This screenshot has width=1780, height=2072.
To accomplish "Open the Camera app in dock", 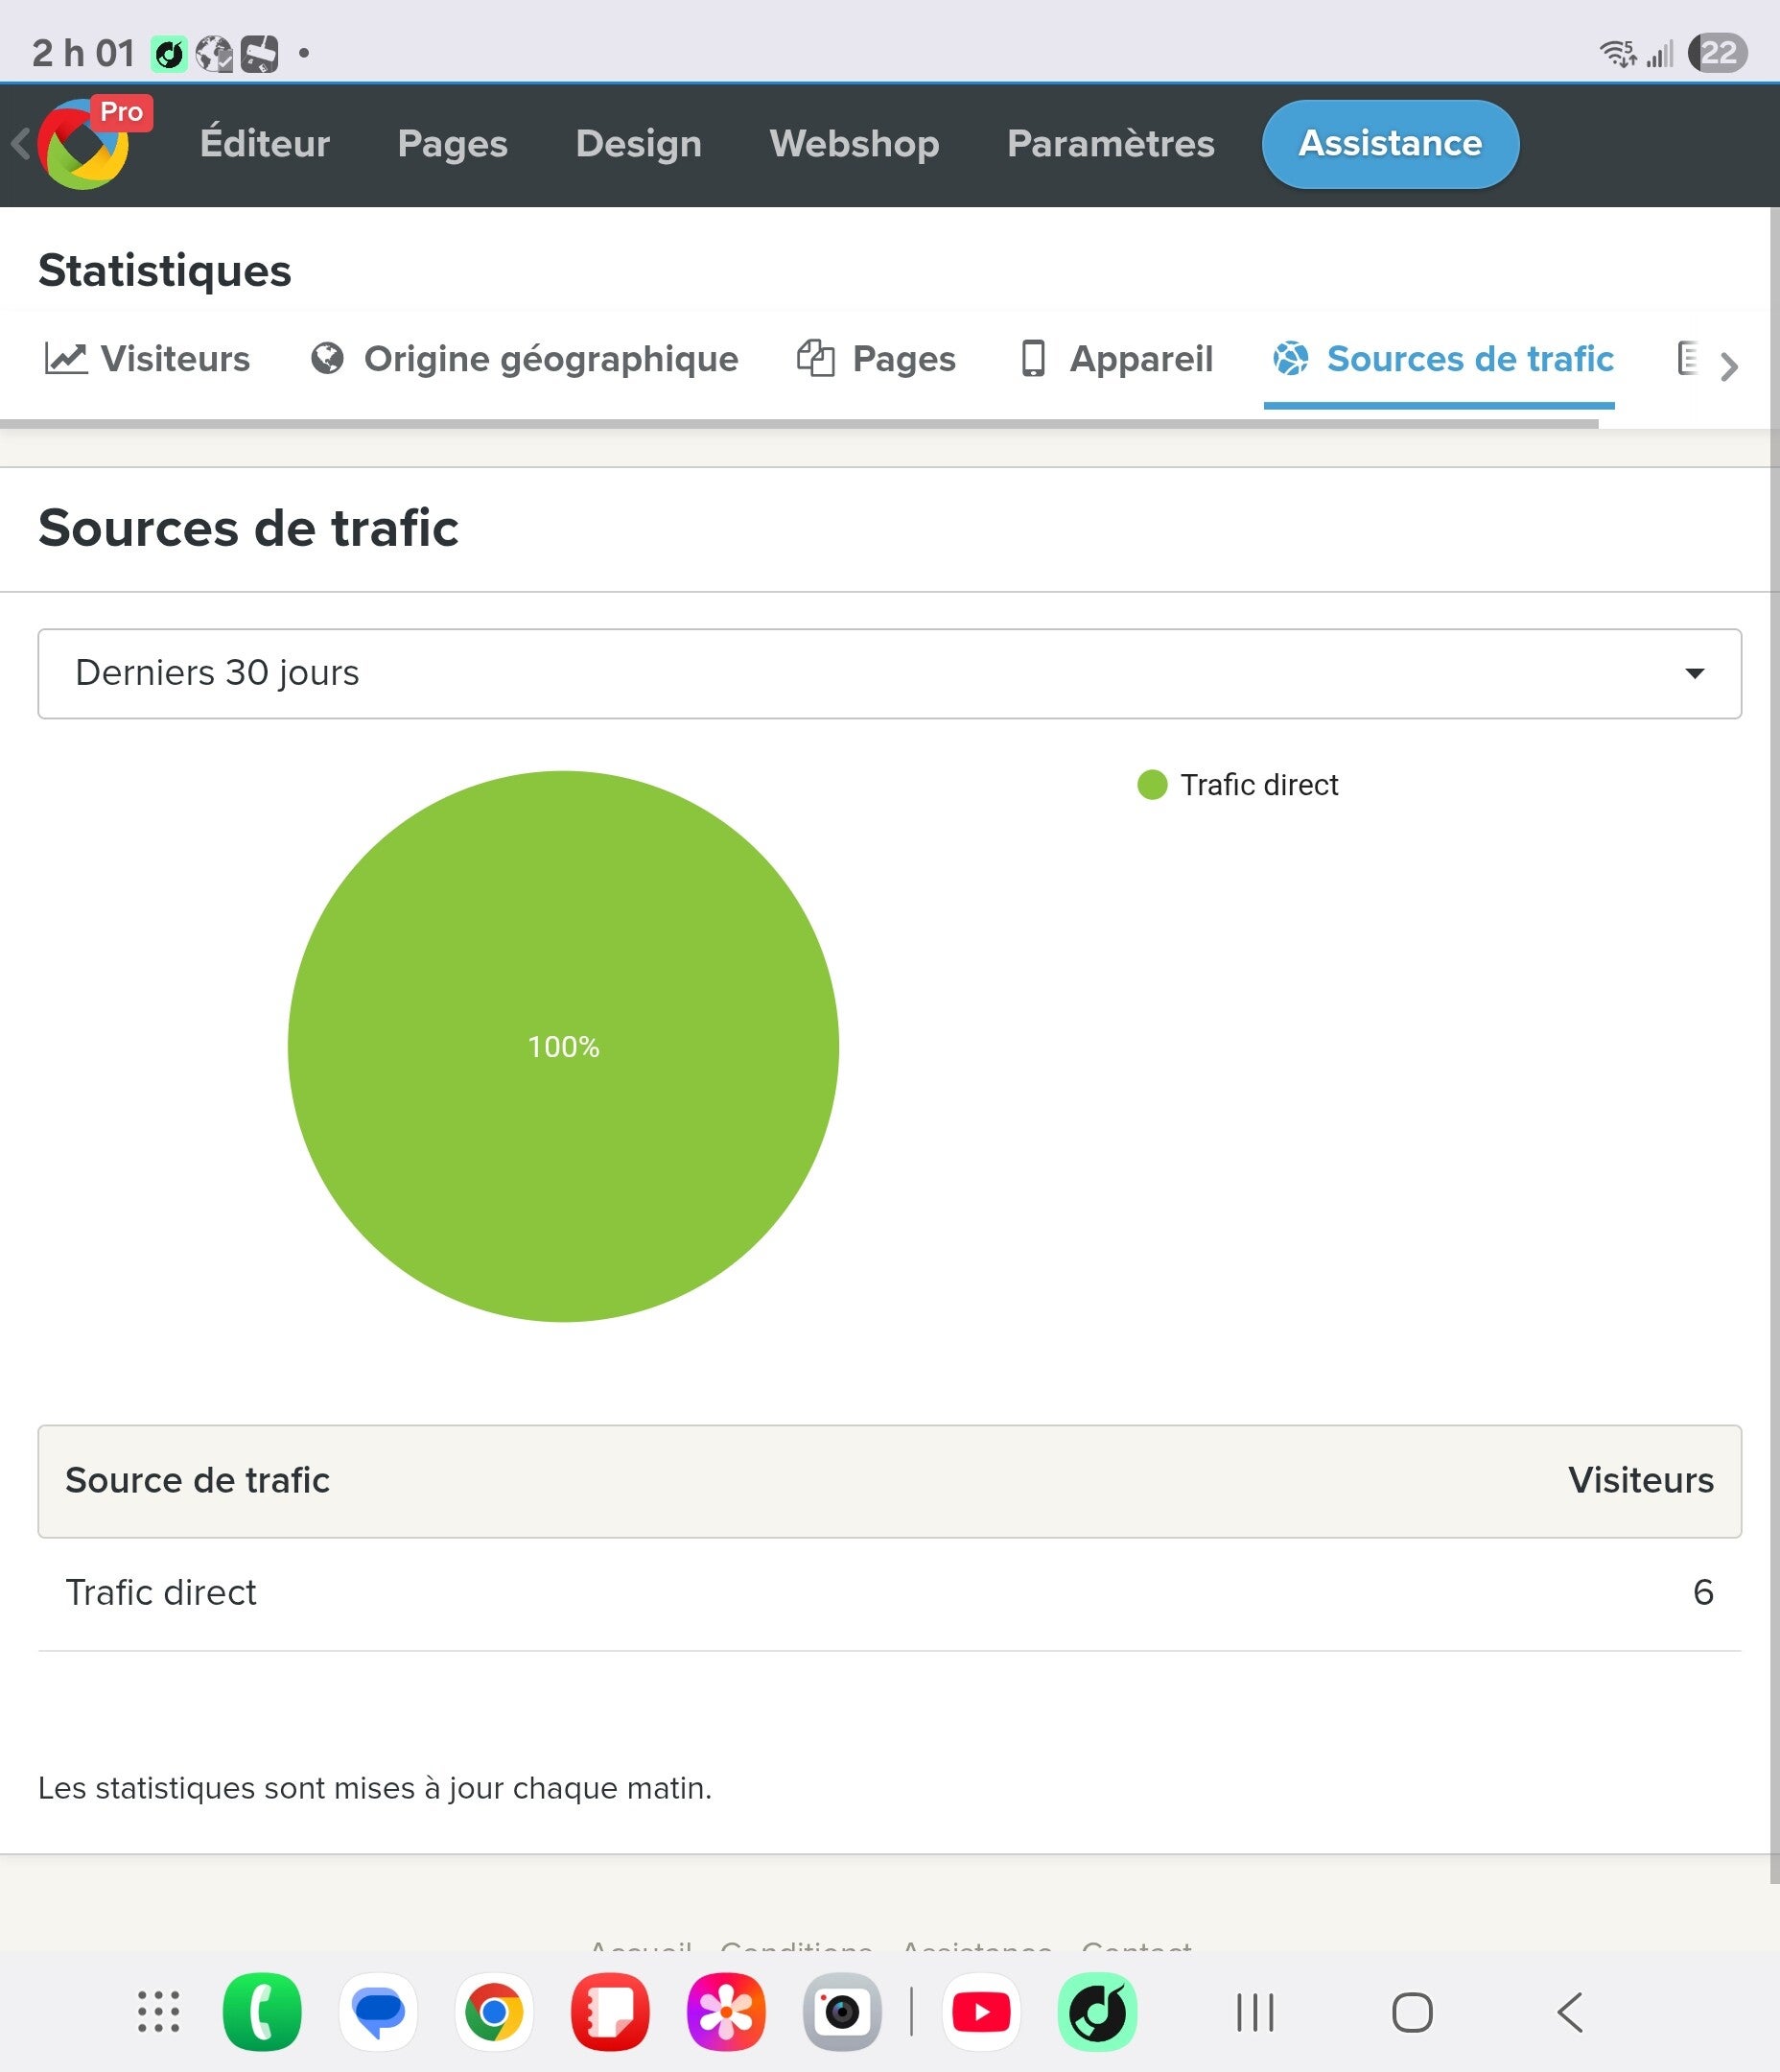I will click(x=842, y=2012).
